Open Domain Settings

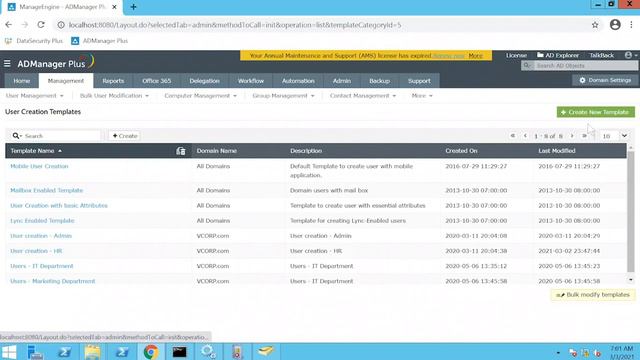coord(606,80)
